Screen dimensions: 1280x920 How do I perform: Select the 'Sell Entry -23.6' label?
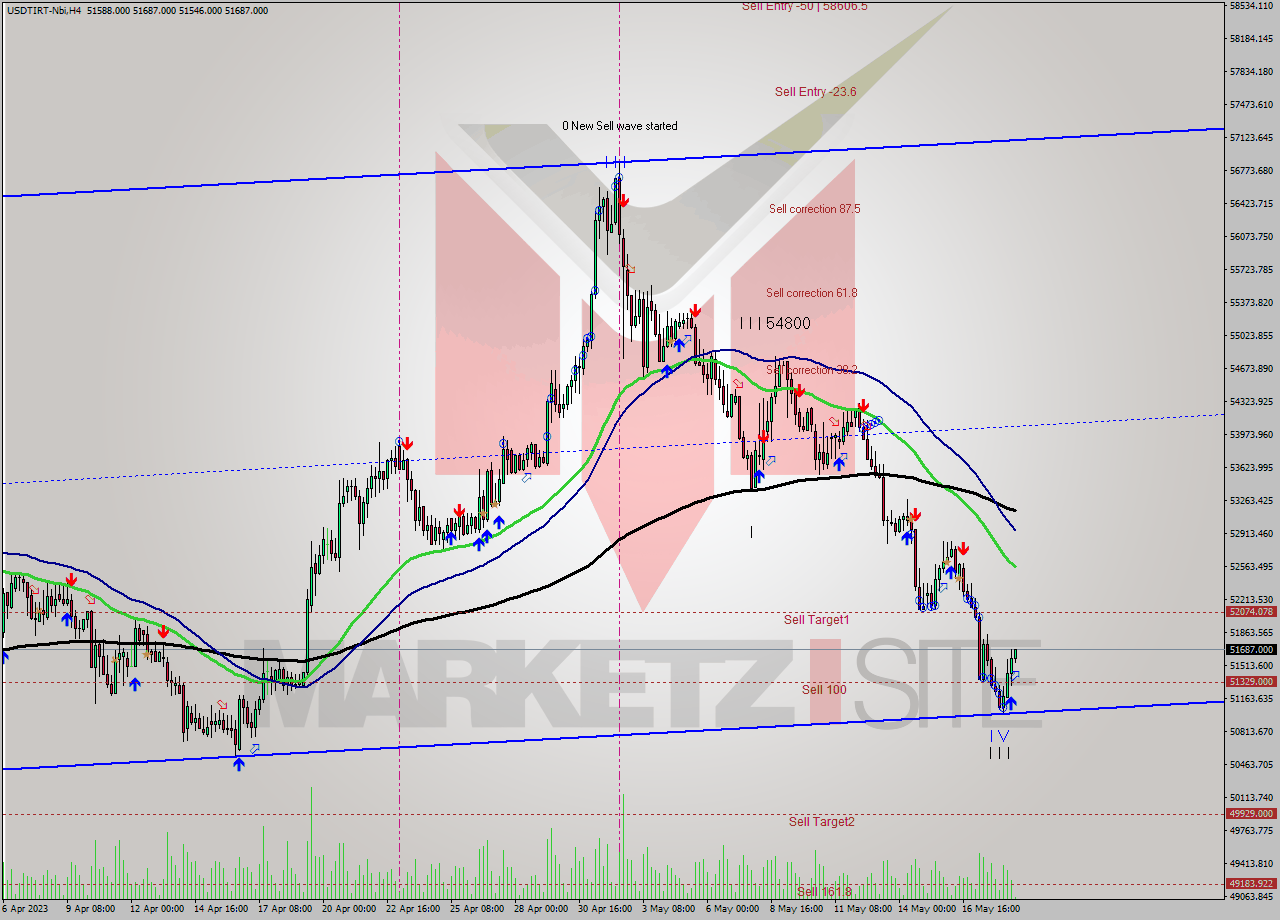815,91
